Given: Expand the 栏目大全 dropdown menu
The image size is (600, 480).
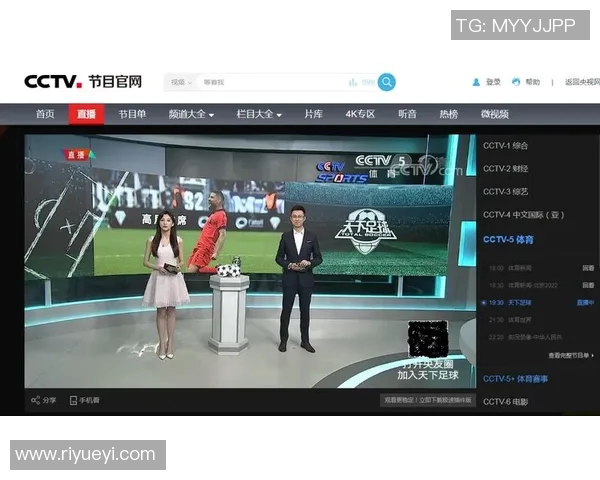Looking at the screenshot, I should tap(259, 114).
